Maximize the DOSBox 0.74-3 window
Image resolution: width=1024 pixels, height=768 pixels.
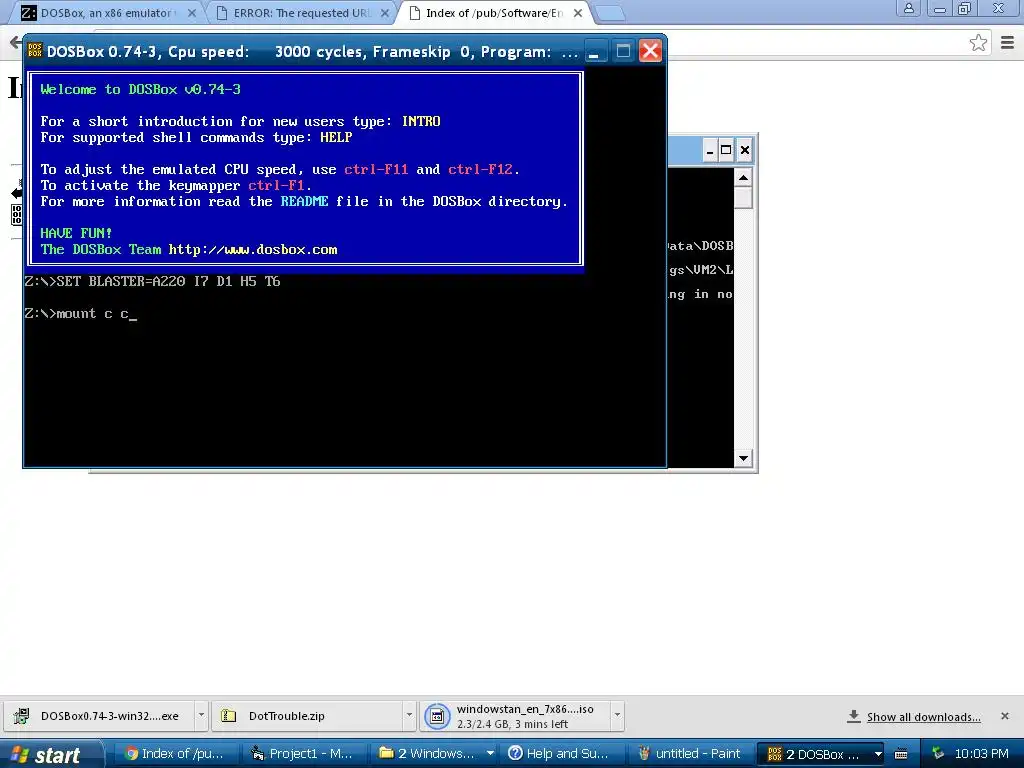point(623,51)
